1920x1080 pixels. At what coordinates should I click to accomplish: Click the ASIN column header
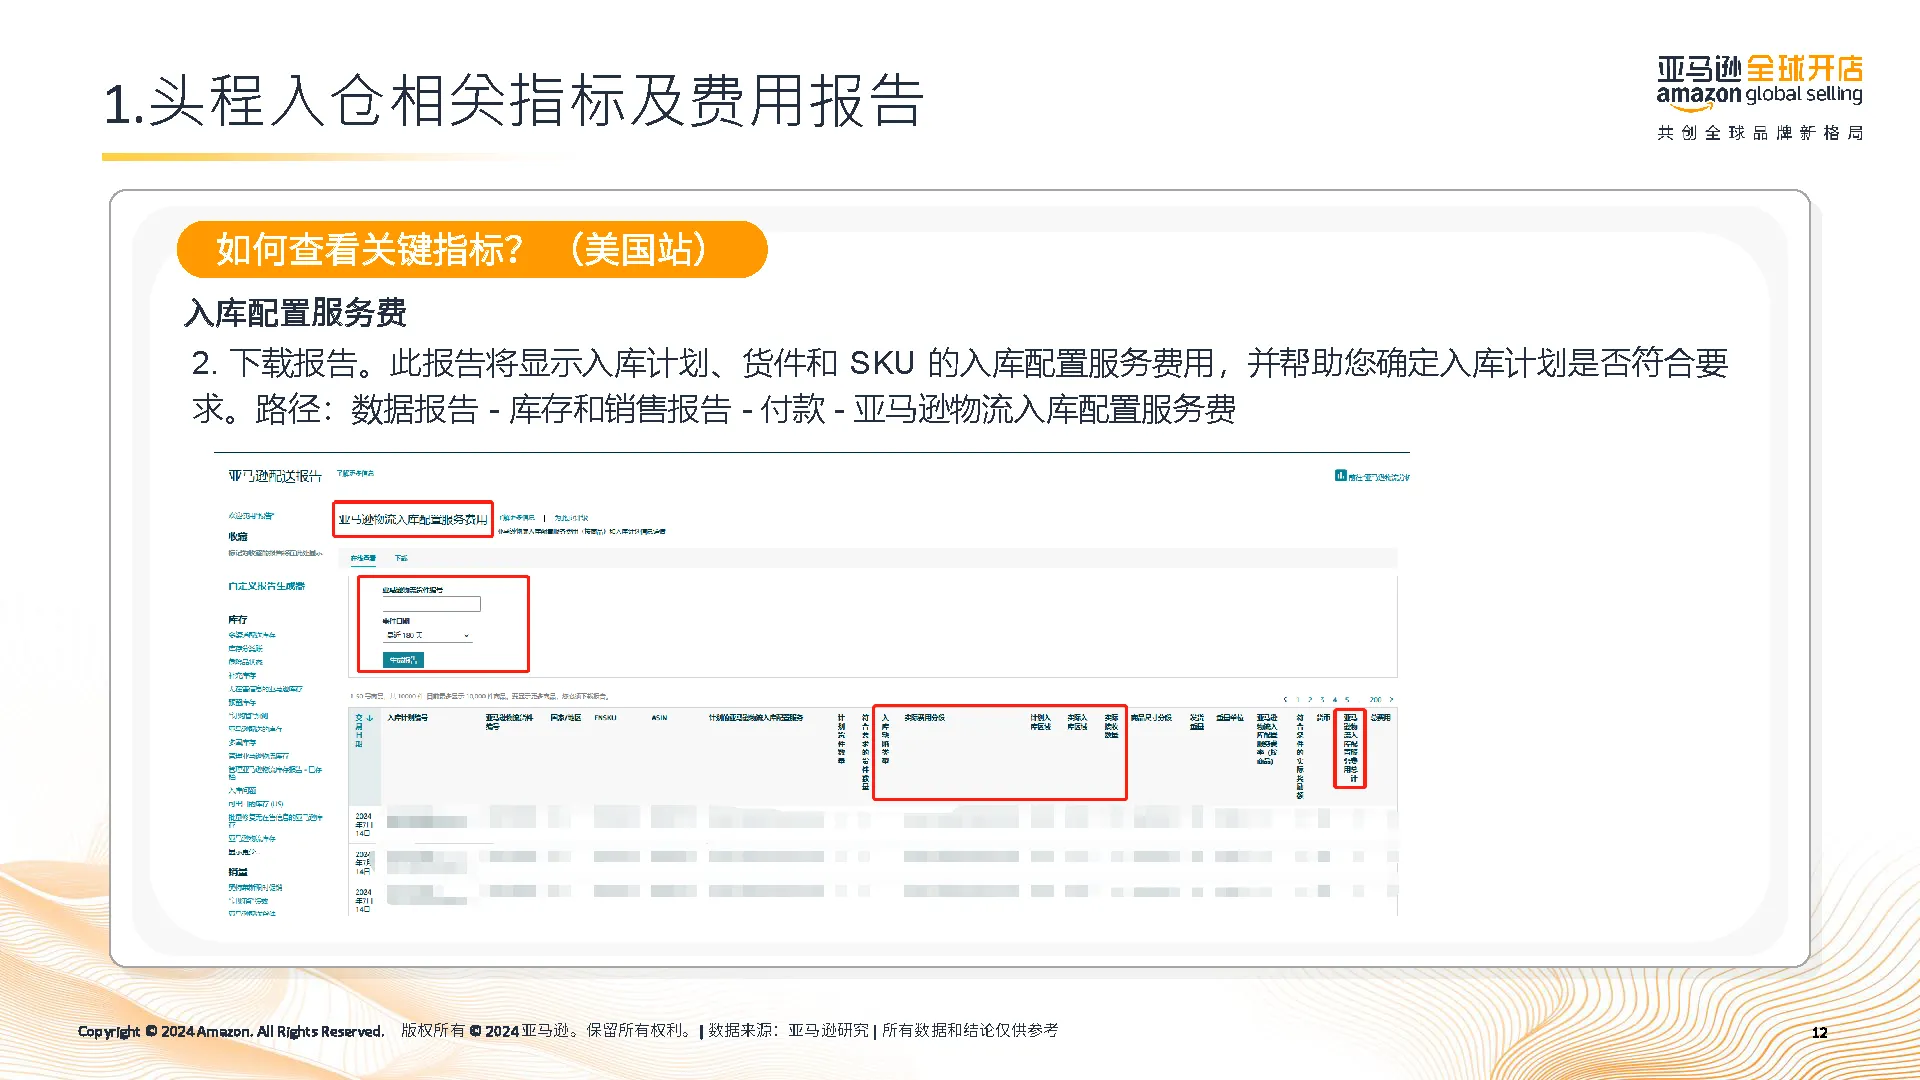659,718
